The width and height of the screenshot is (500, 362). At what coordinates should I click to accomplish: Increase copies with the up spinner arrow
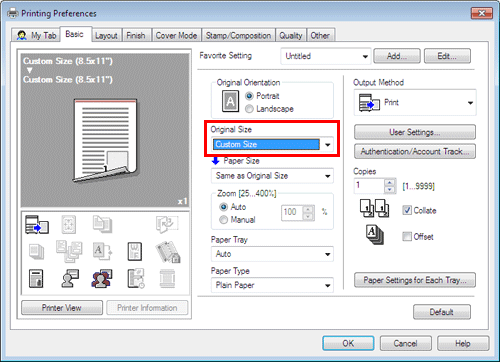coord(389,182)
